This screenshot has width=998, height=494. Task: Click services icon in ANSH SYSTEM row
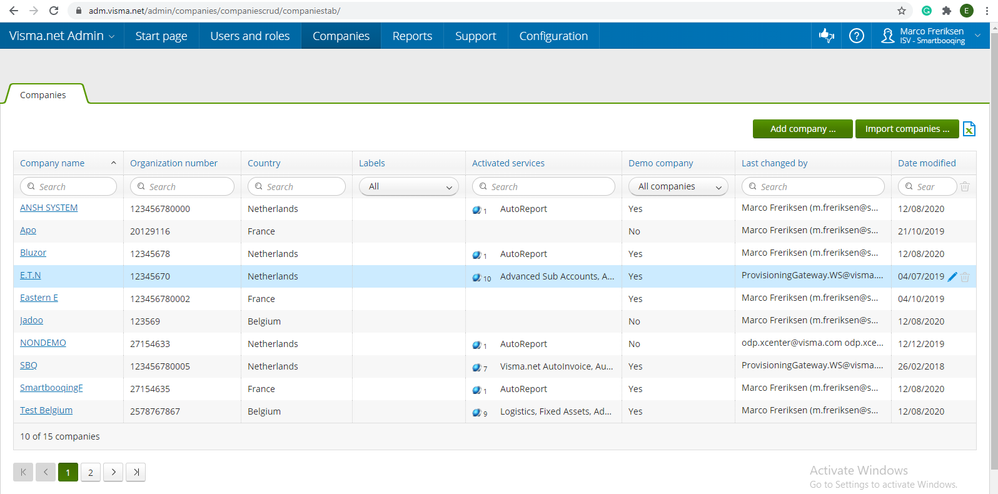[x=478, y=209]
